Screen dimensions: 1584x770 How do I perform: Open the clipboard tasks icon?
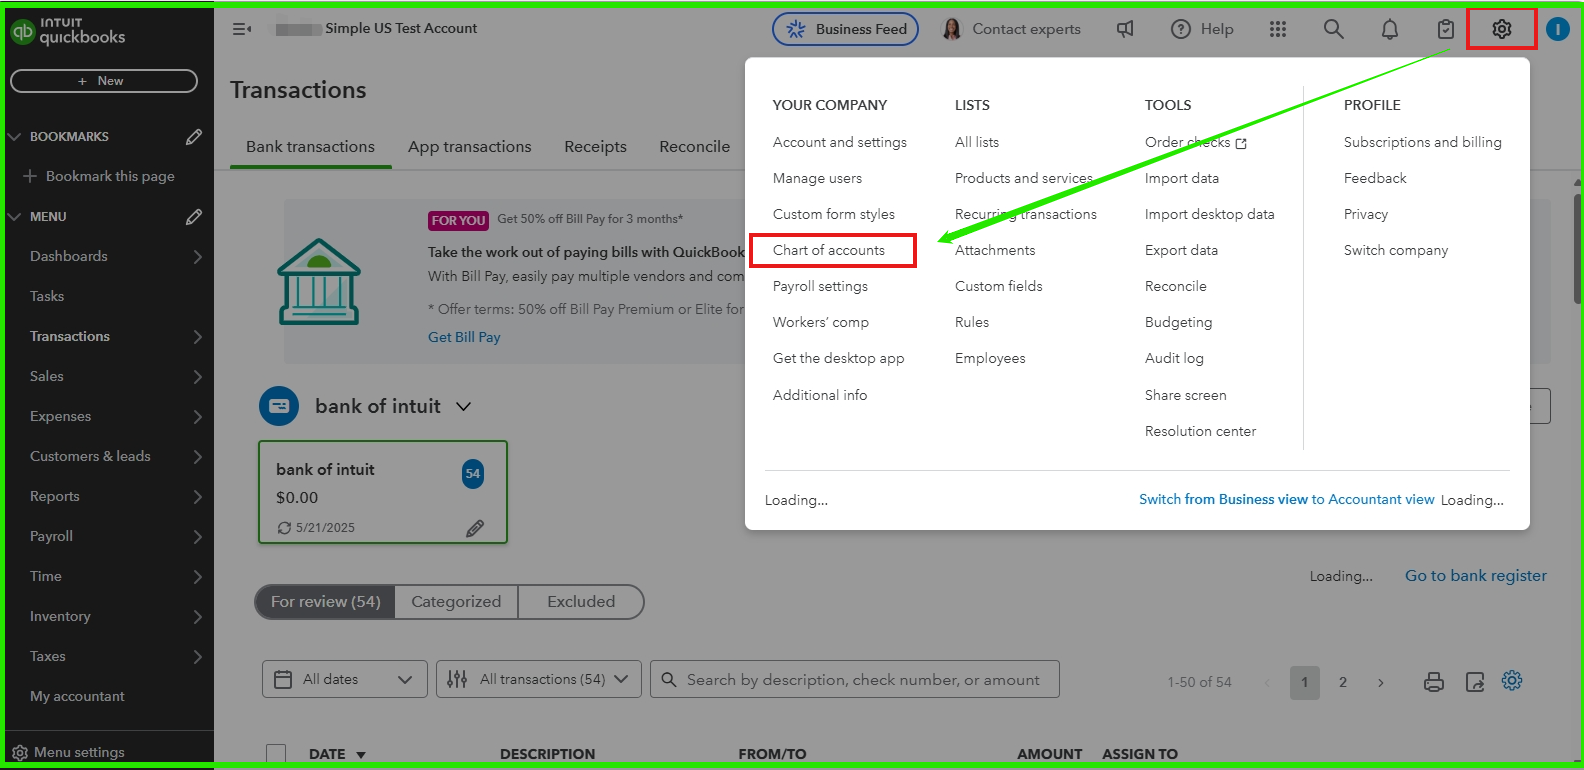(x=1446, y=29)
